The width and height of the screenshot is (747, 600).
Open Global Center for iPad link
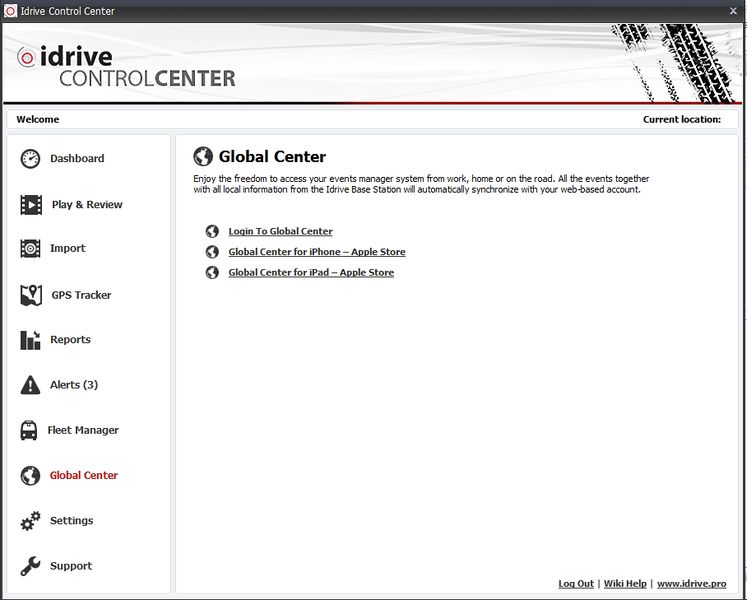pyautogui.click(x=310, y=272)
